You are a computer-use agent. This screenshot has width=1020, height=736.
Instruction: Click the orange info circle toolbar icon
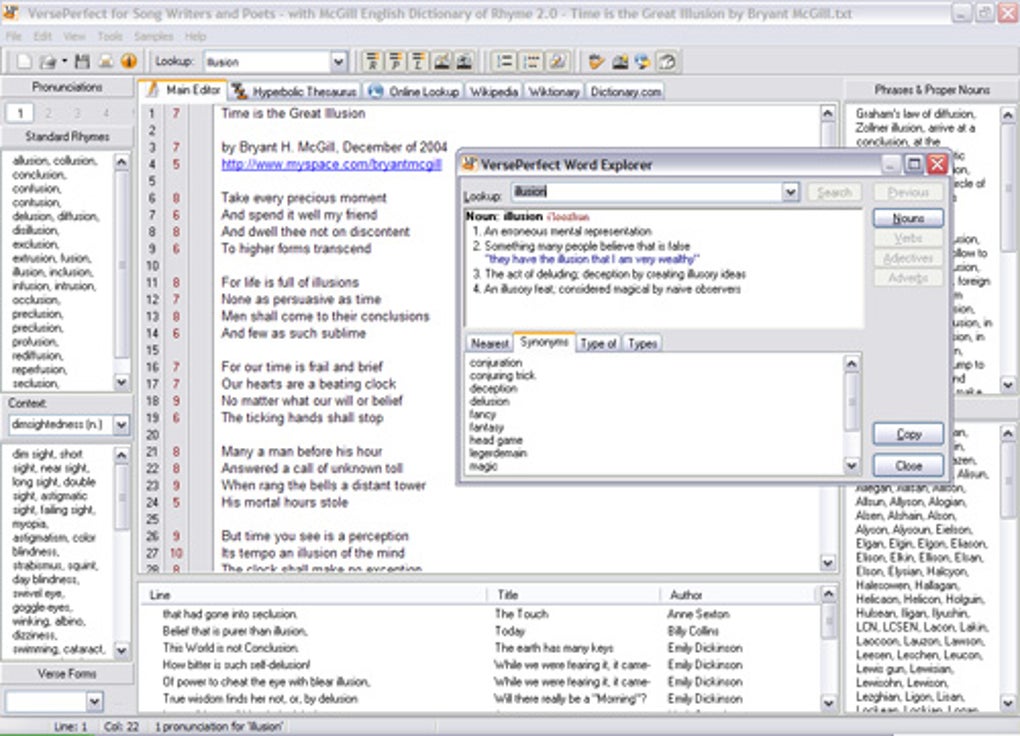tap(129, 62)
